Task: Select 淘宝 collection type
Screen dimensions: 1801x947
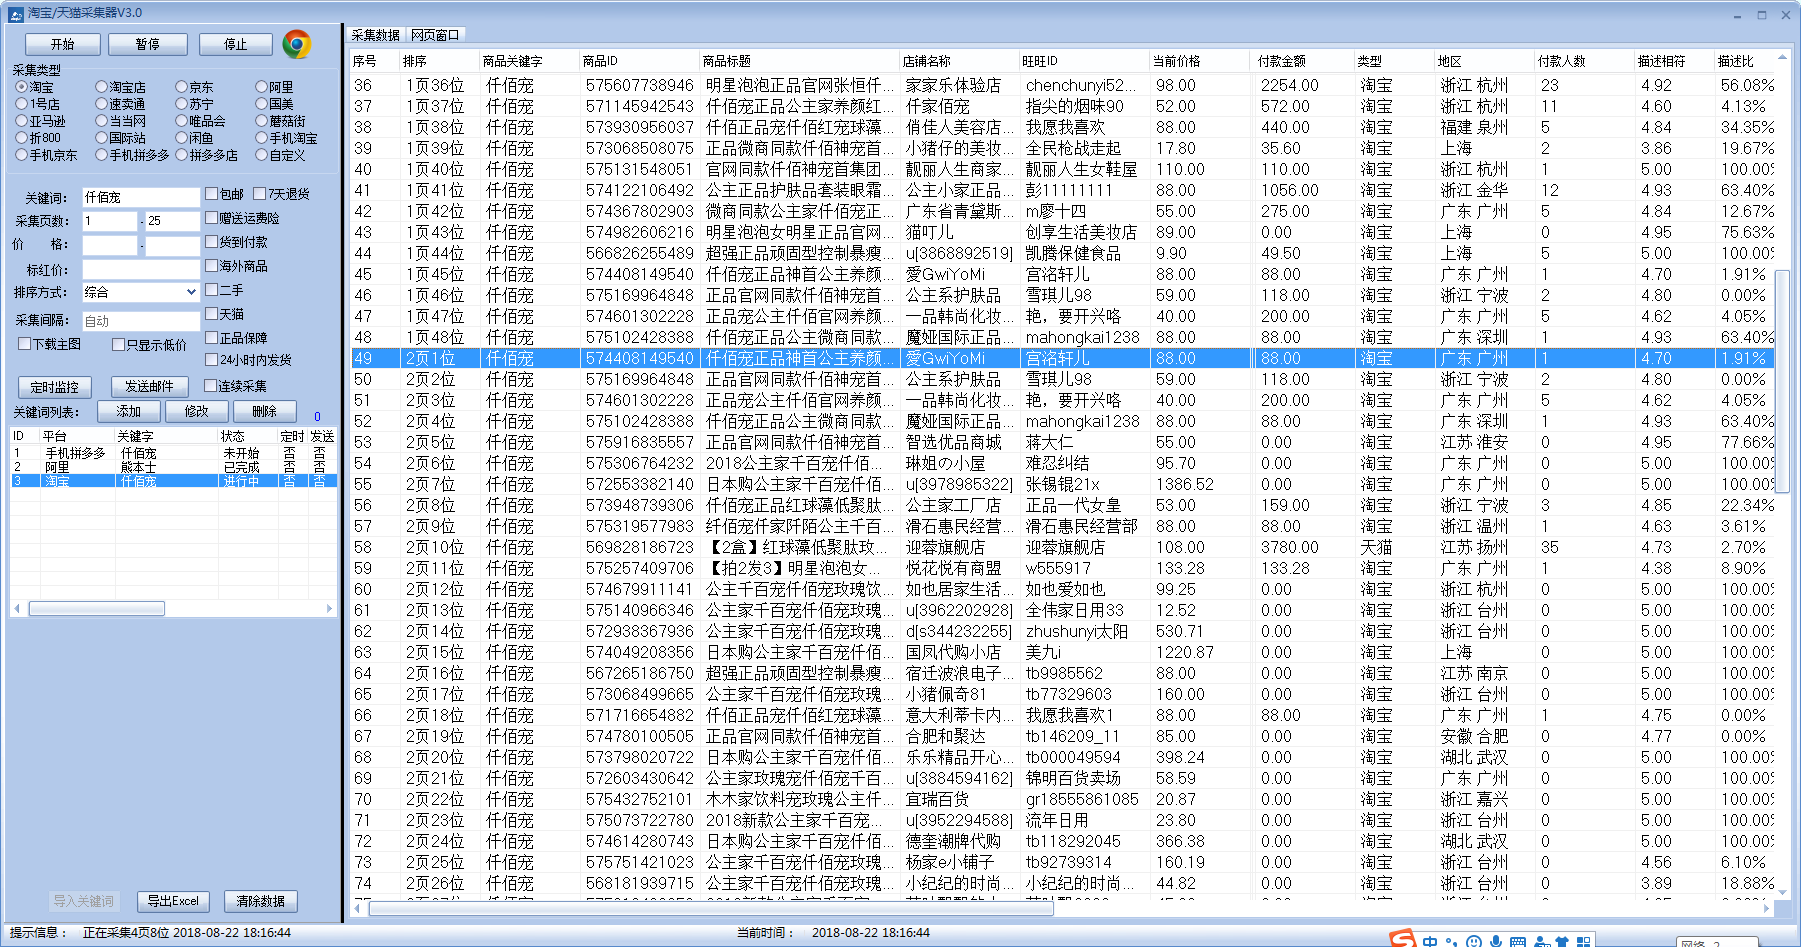Action: click(35, 87)
